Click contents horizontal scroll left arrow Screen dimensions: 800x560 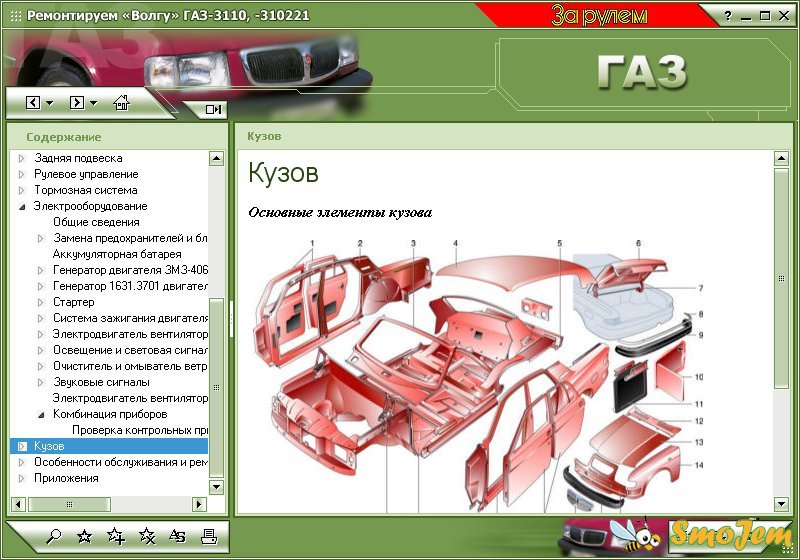pos(18,504)
